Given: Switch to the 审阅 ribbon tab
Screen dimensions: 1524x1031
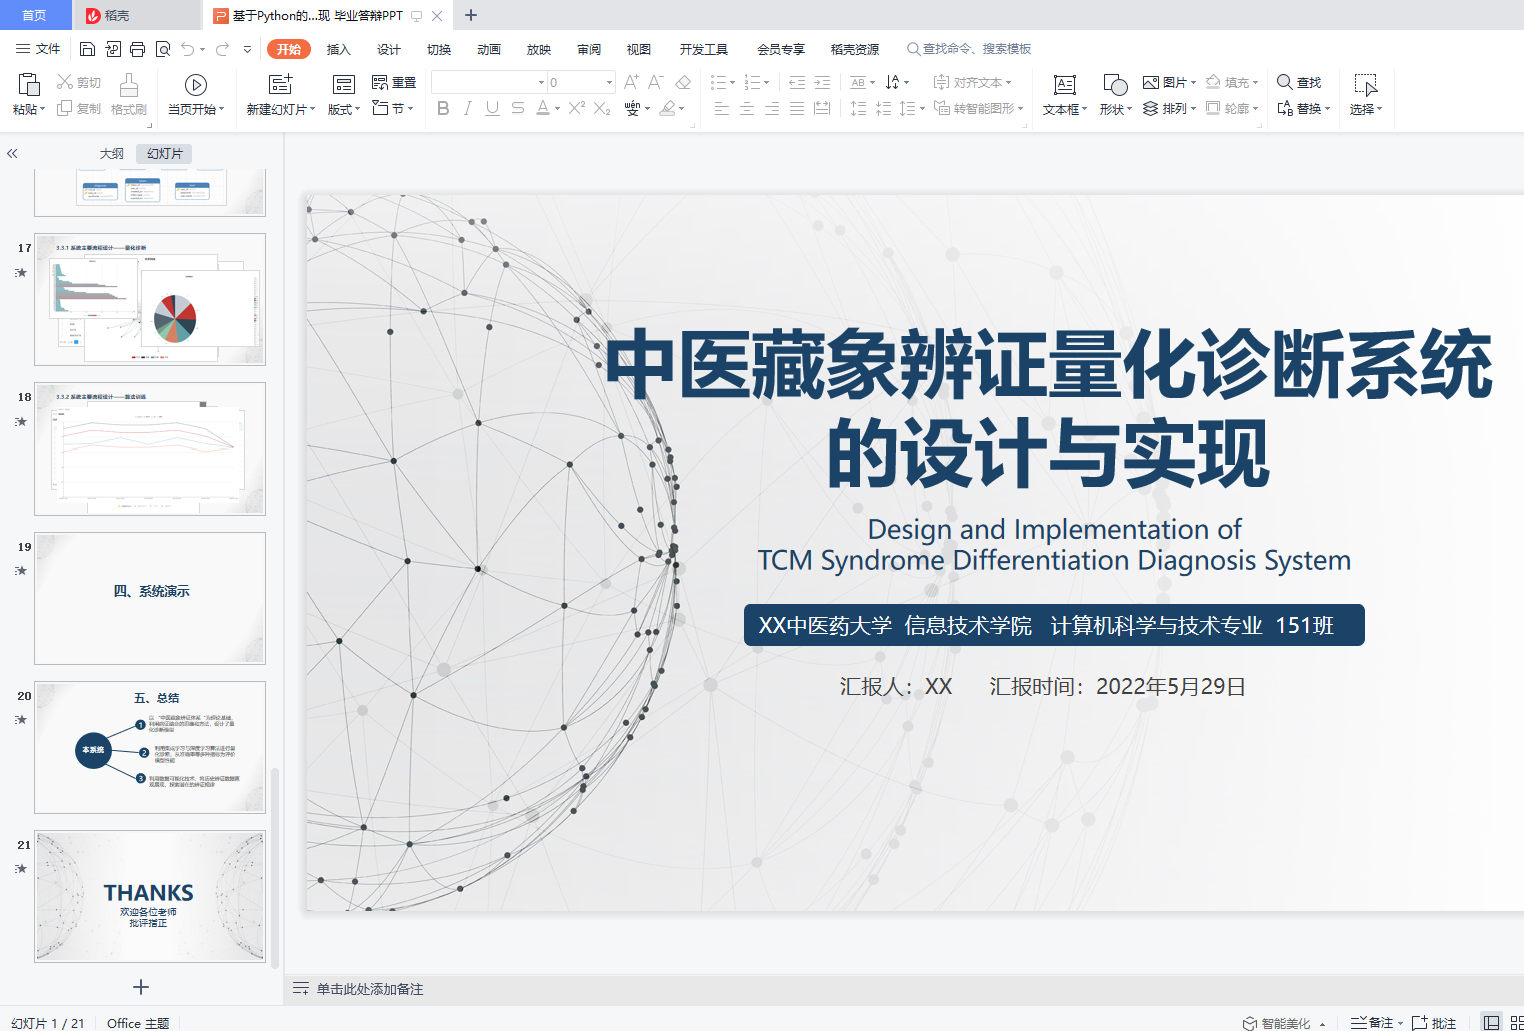Looking at the screenshot, I should [x=589, y=49].
